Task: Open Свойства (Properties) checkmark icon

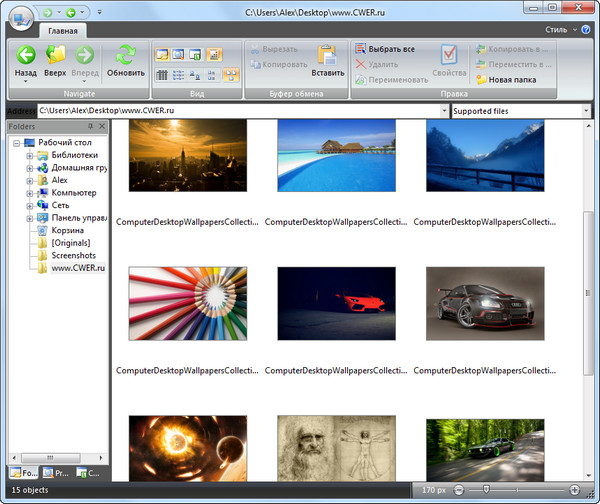Action: point(449,55)
